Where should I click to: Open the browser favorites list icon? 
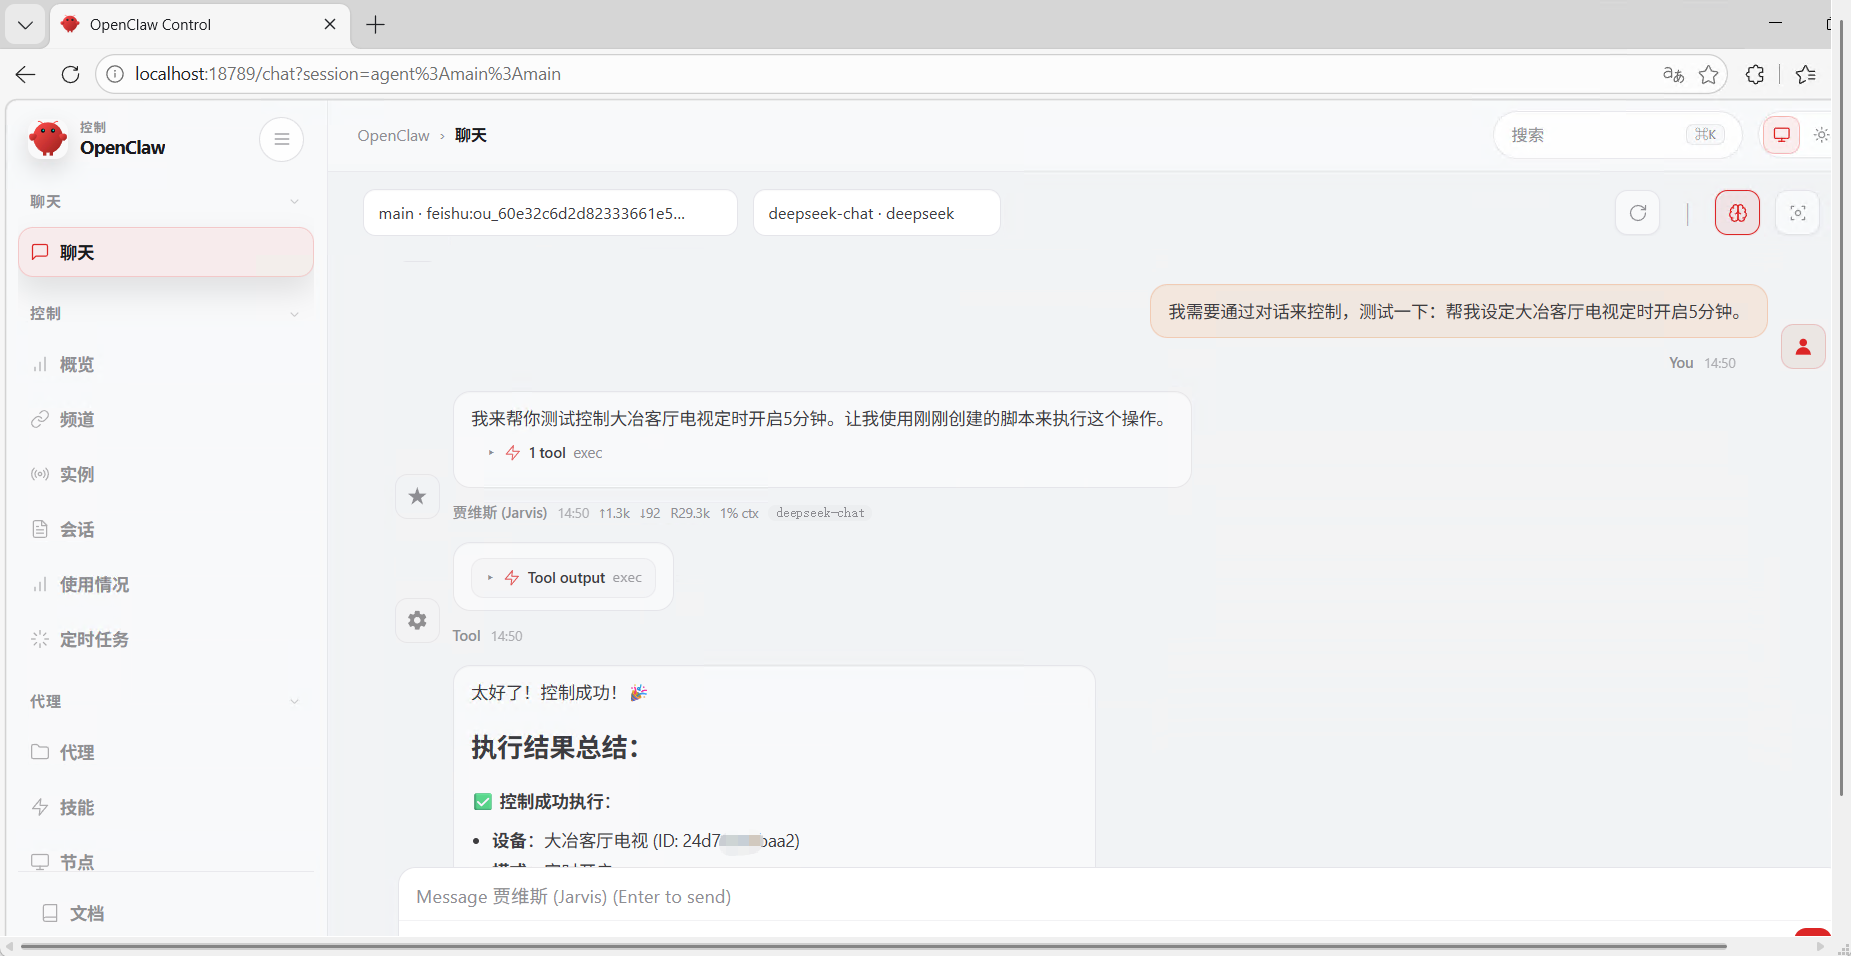point(1806,74)
